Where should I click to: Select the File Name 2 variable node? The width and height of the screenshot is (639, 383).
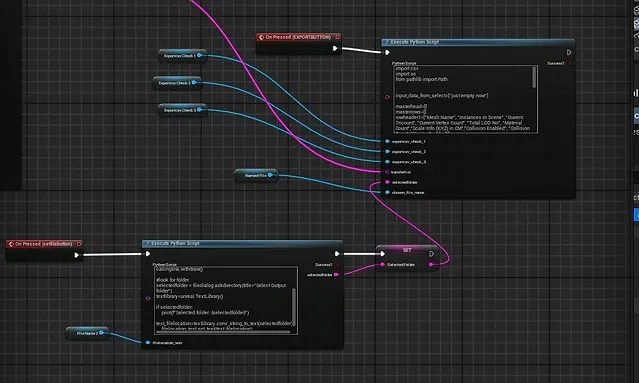(87, 333)
